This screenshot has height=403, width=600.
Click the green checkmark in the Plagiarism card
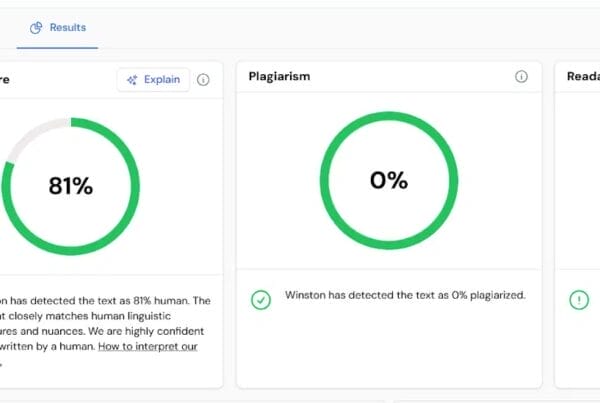(x=261, y=299)
